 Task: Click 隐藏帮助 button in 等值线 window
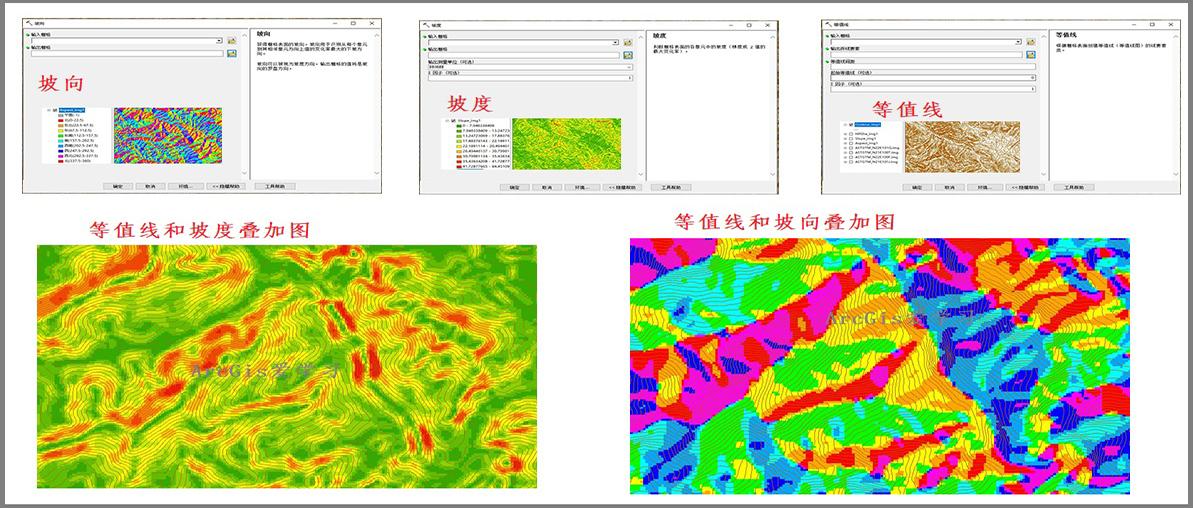pyautogui.click(x=1025, y=187)
